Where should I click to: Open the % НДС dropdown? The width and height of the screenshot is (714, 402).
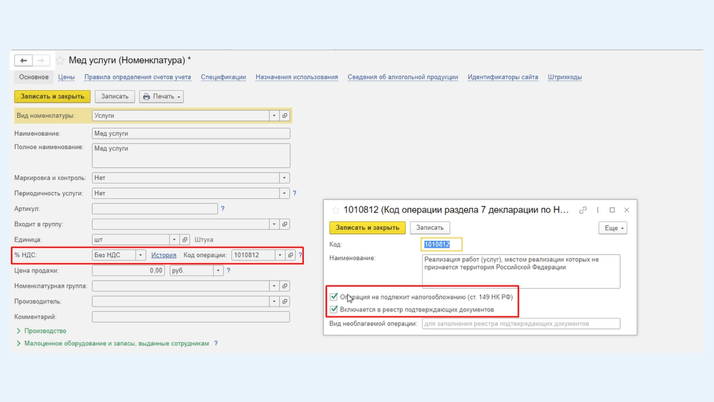coord(140,255)
